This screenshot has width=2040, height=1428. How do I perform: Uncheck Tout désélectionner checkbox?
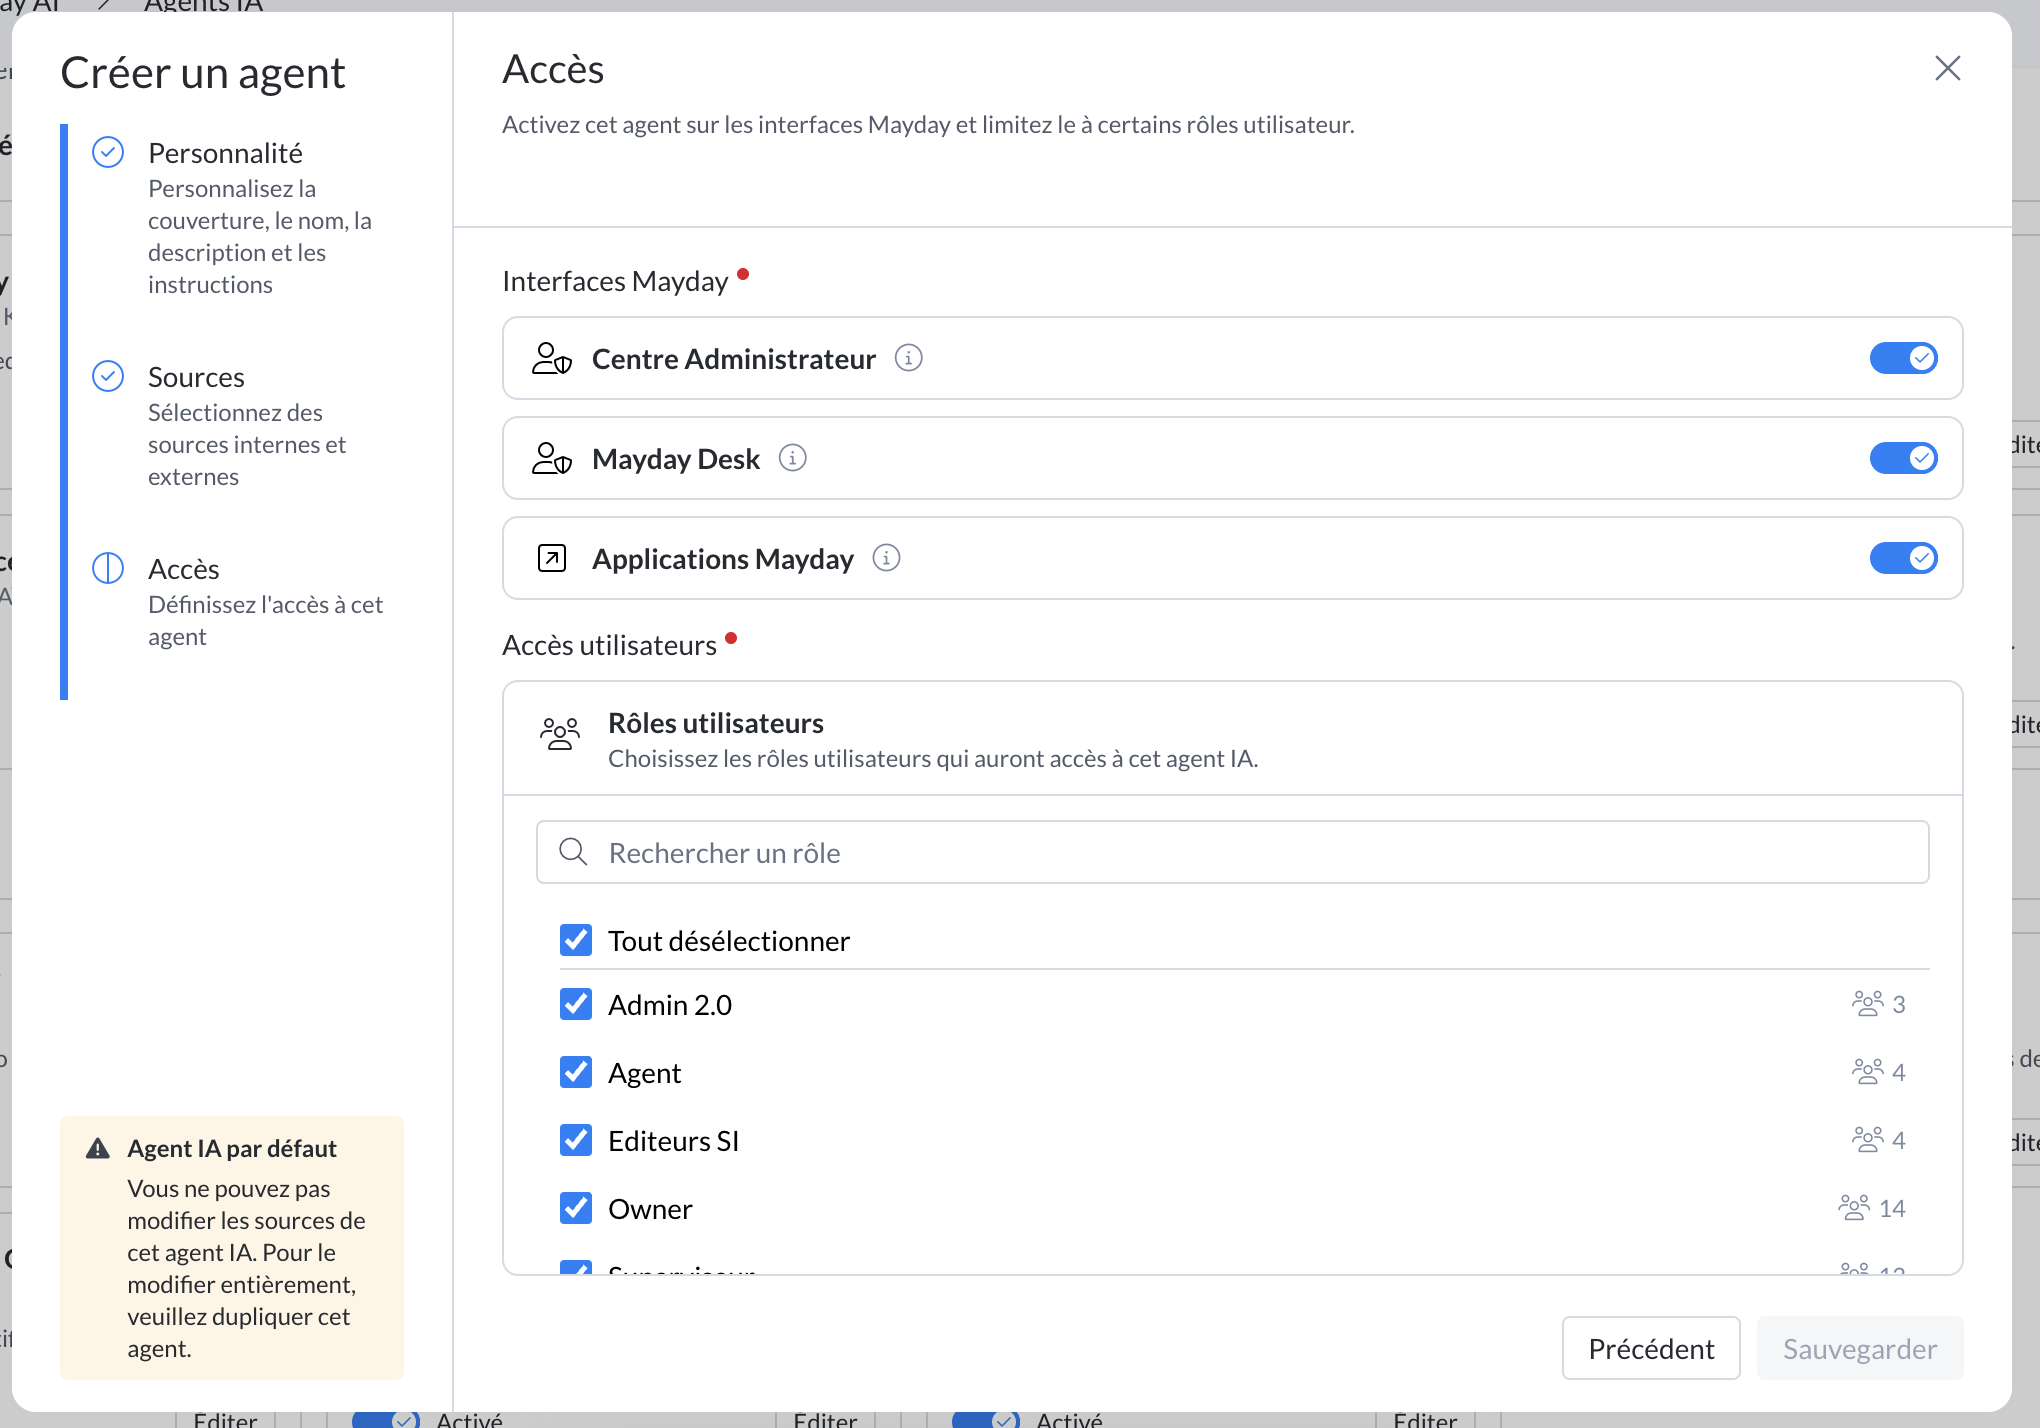[x=576, y=940]
